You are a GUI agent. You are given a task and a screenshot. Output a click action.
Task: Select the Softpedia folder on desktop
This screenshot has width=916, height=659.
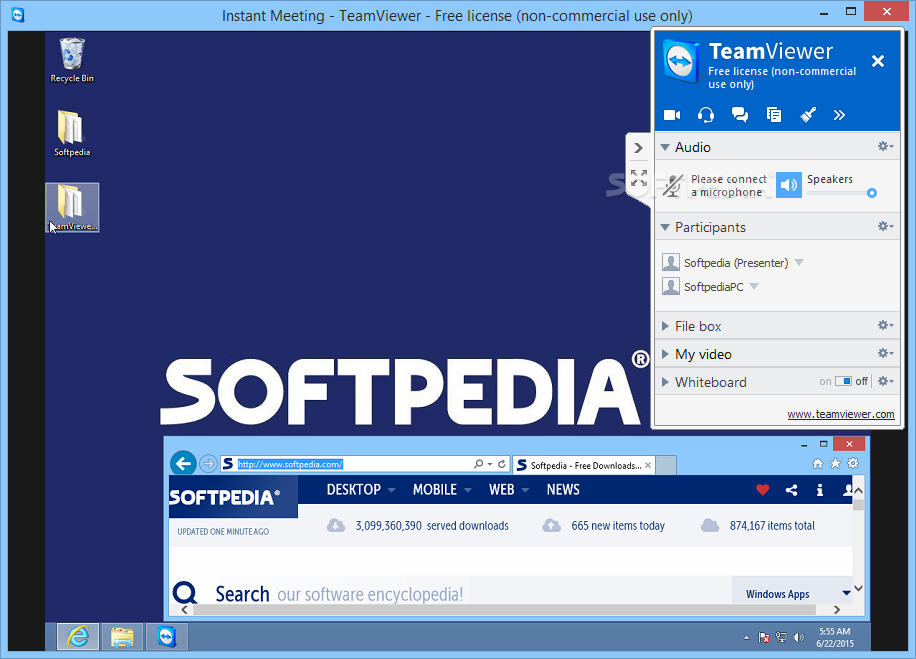72,134
